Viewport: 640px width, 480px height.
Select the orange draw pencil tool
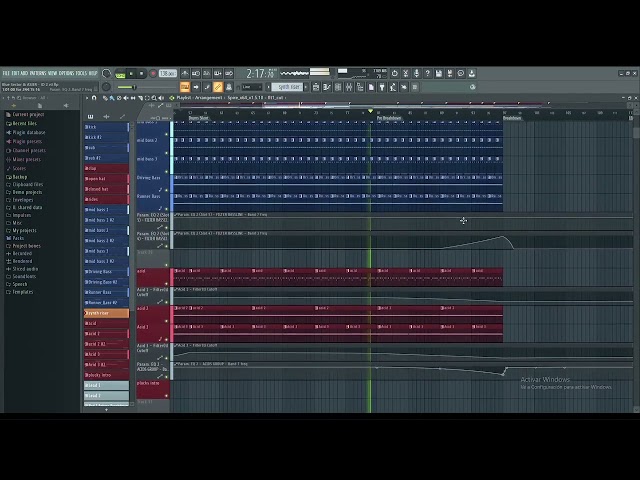pos(218,87)
